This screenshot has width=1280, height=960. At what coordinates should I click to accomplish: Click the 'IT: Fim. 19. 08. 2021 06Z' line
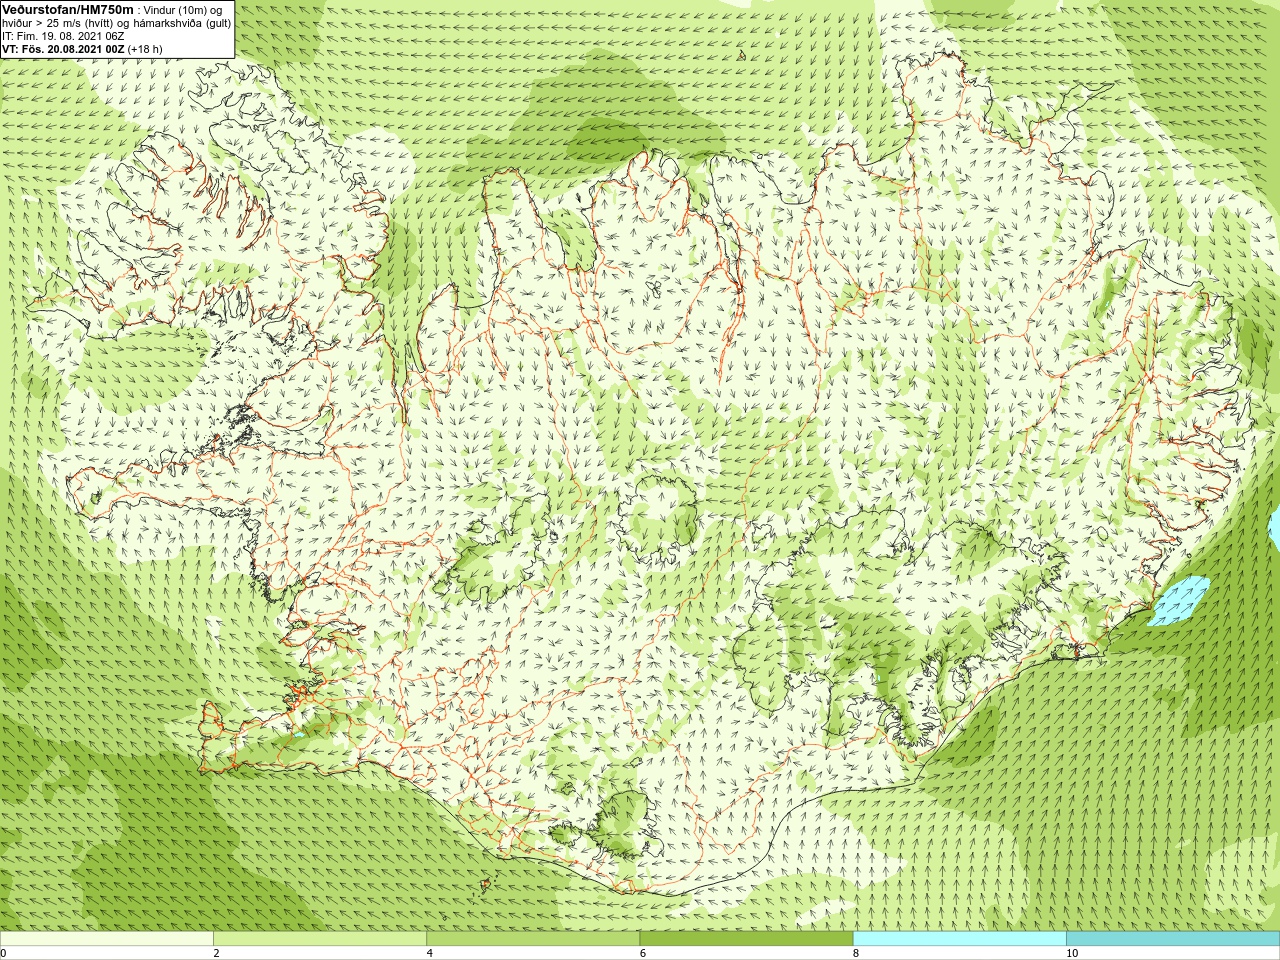coord(63,36)
